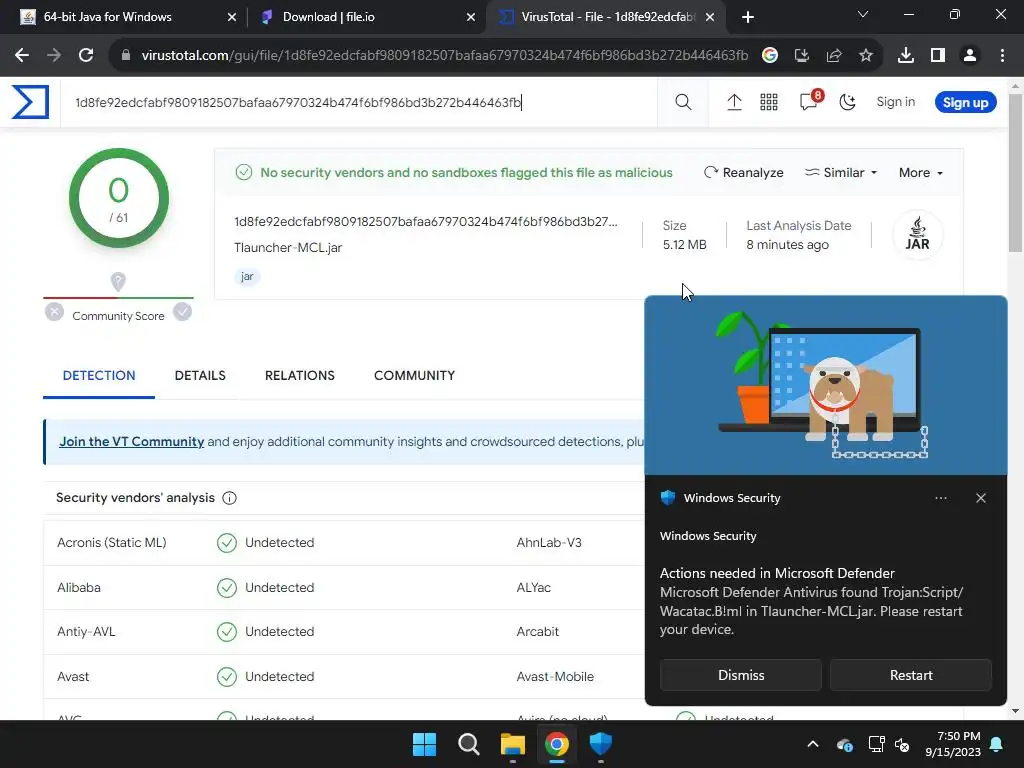Switch to the DETECTION tab

tap(99, 376)
